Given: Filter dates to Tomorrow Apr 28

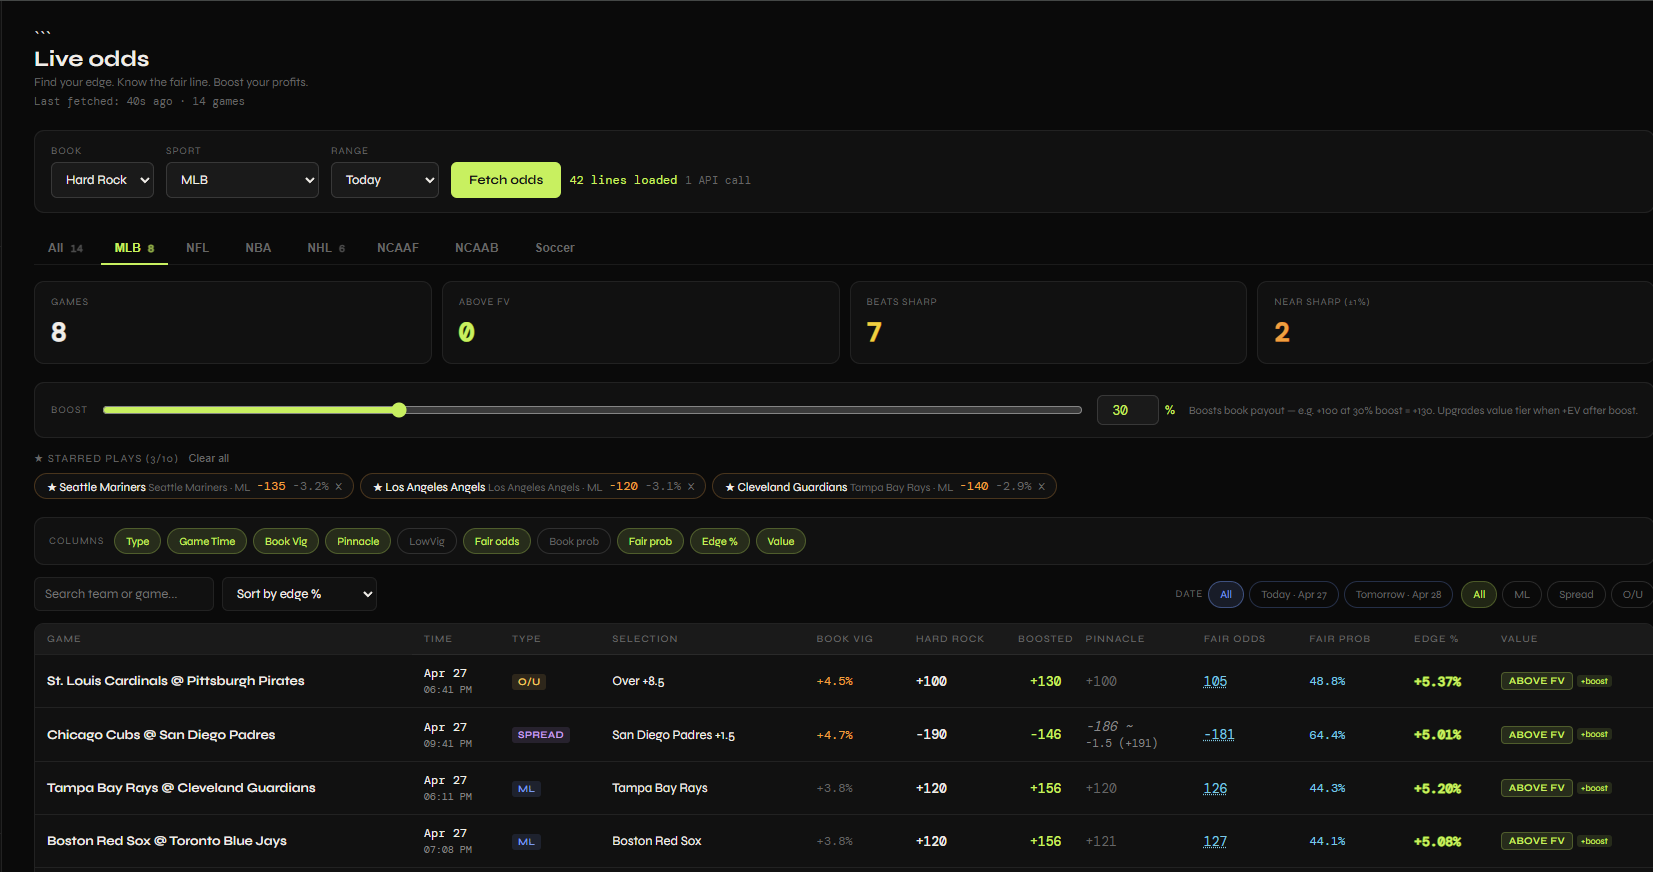Looking at the screenshot, I should [x=1398, y=594].
